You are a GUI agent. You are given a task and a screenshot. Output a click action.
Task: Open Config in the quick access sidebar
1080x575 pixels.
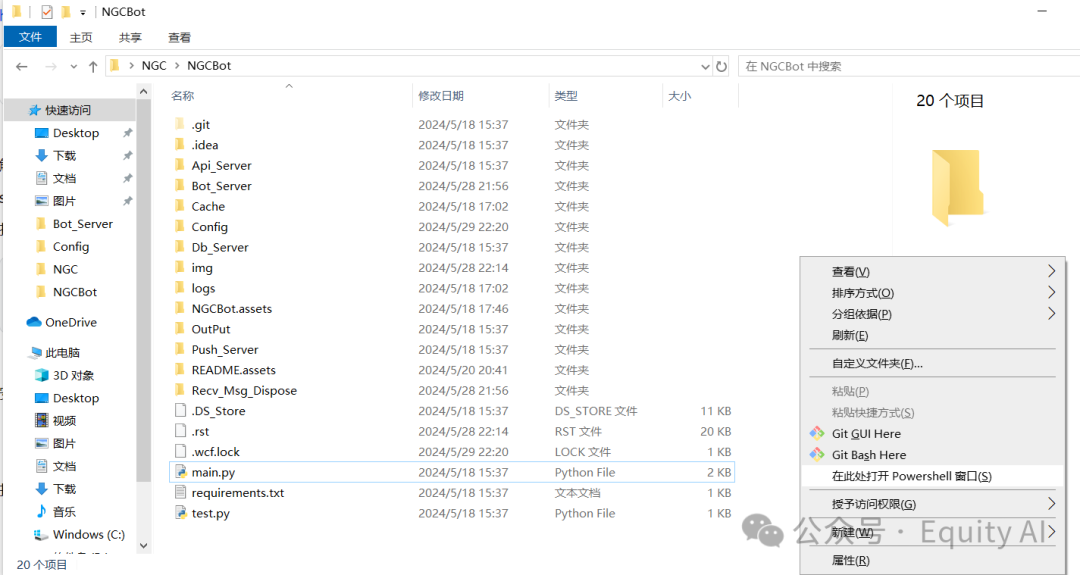click(71, 247)
